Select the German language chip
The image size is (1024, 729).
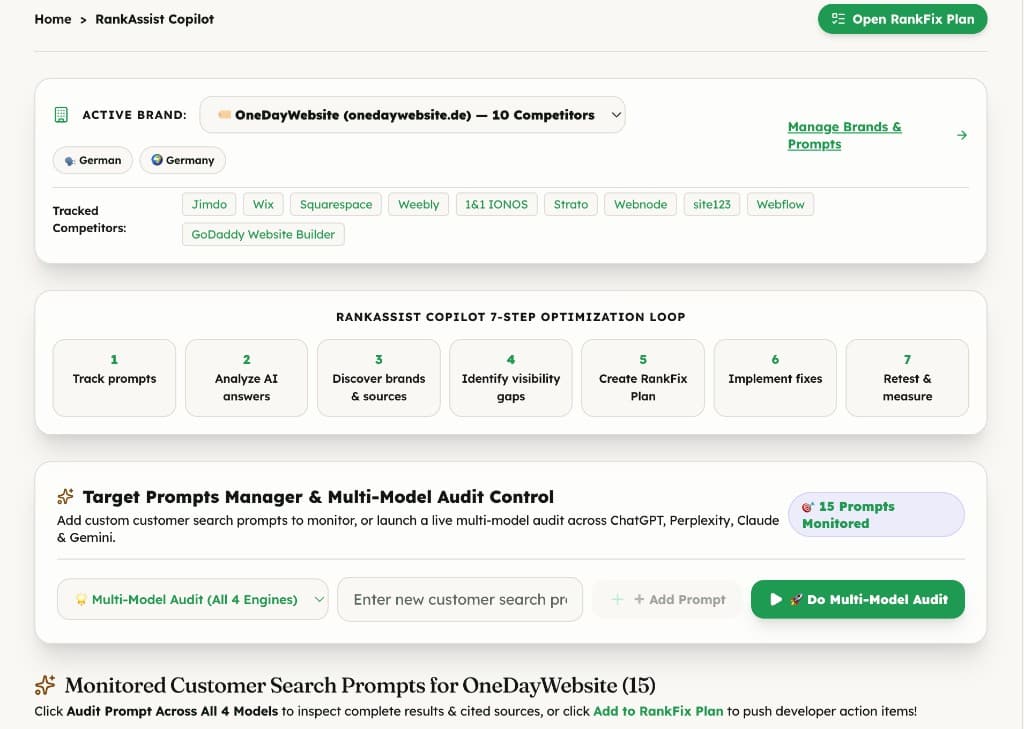pos(93,160)
